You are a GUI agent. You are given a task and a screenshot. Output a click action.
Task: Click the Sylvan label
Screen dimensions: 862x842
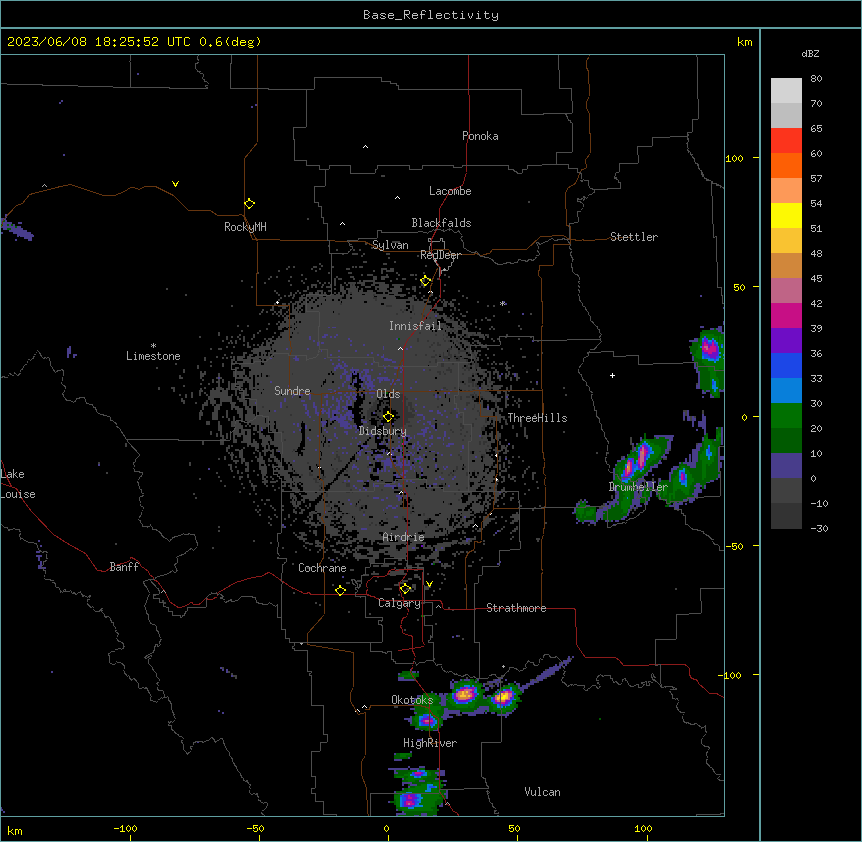[x=390, y=245]
